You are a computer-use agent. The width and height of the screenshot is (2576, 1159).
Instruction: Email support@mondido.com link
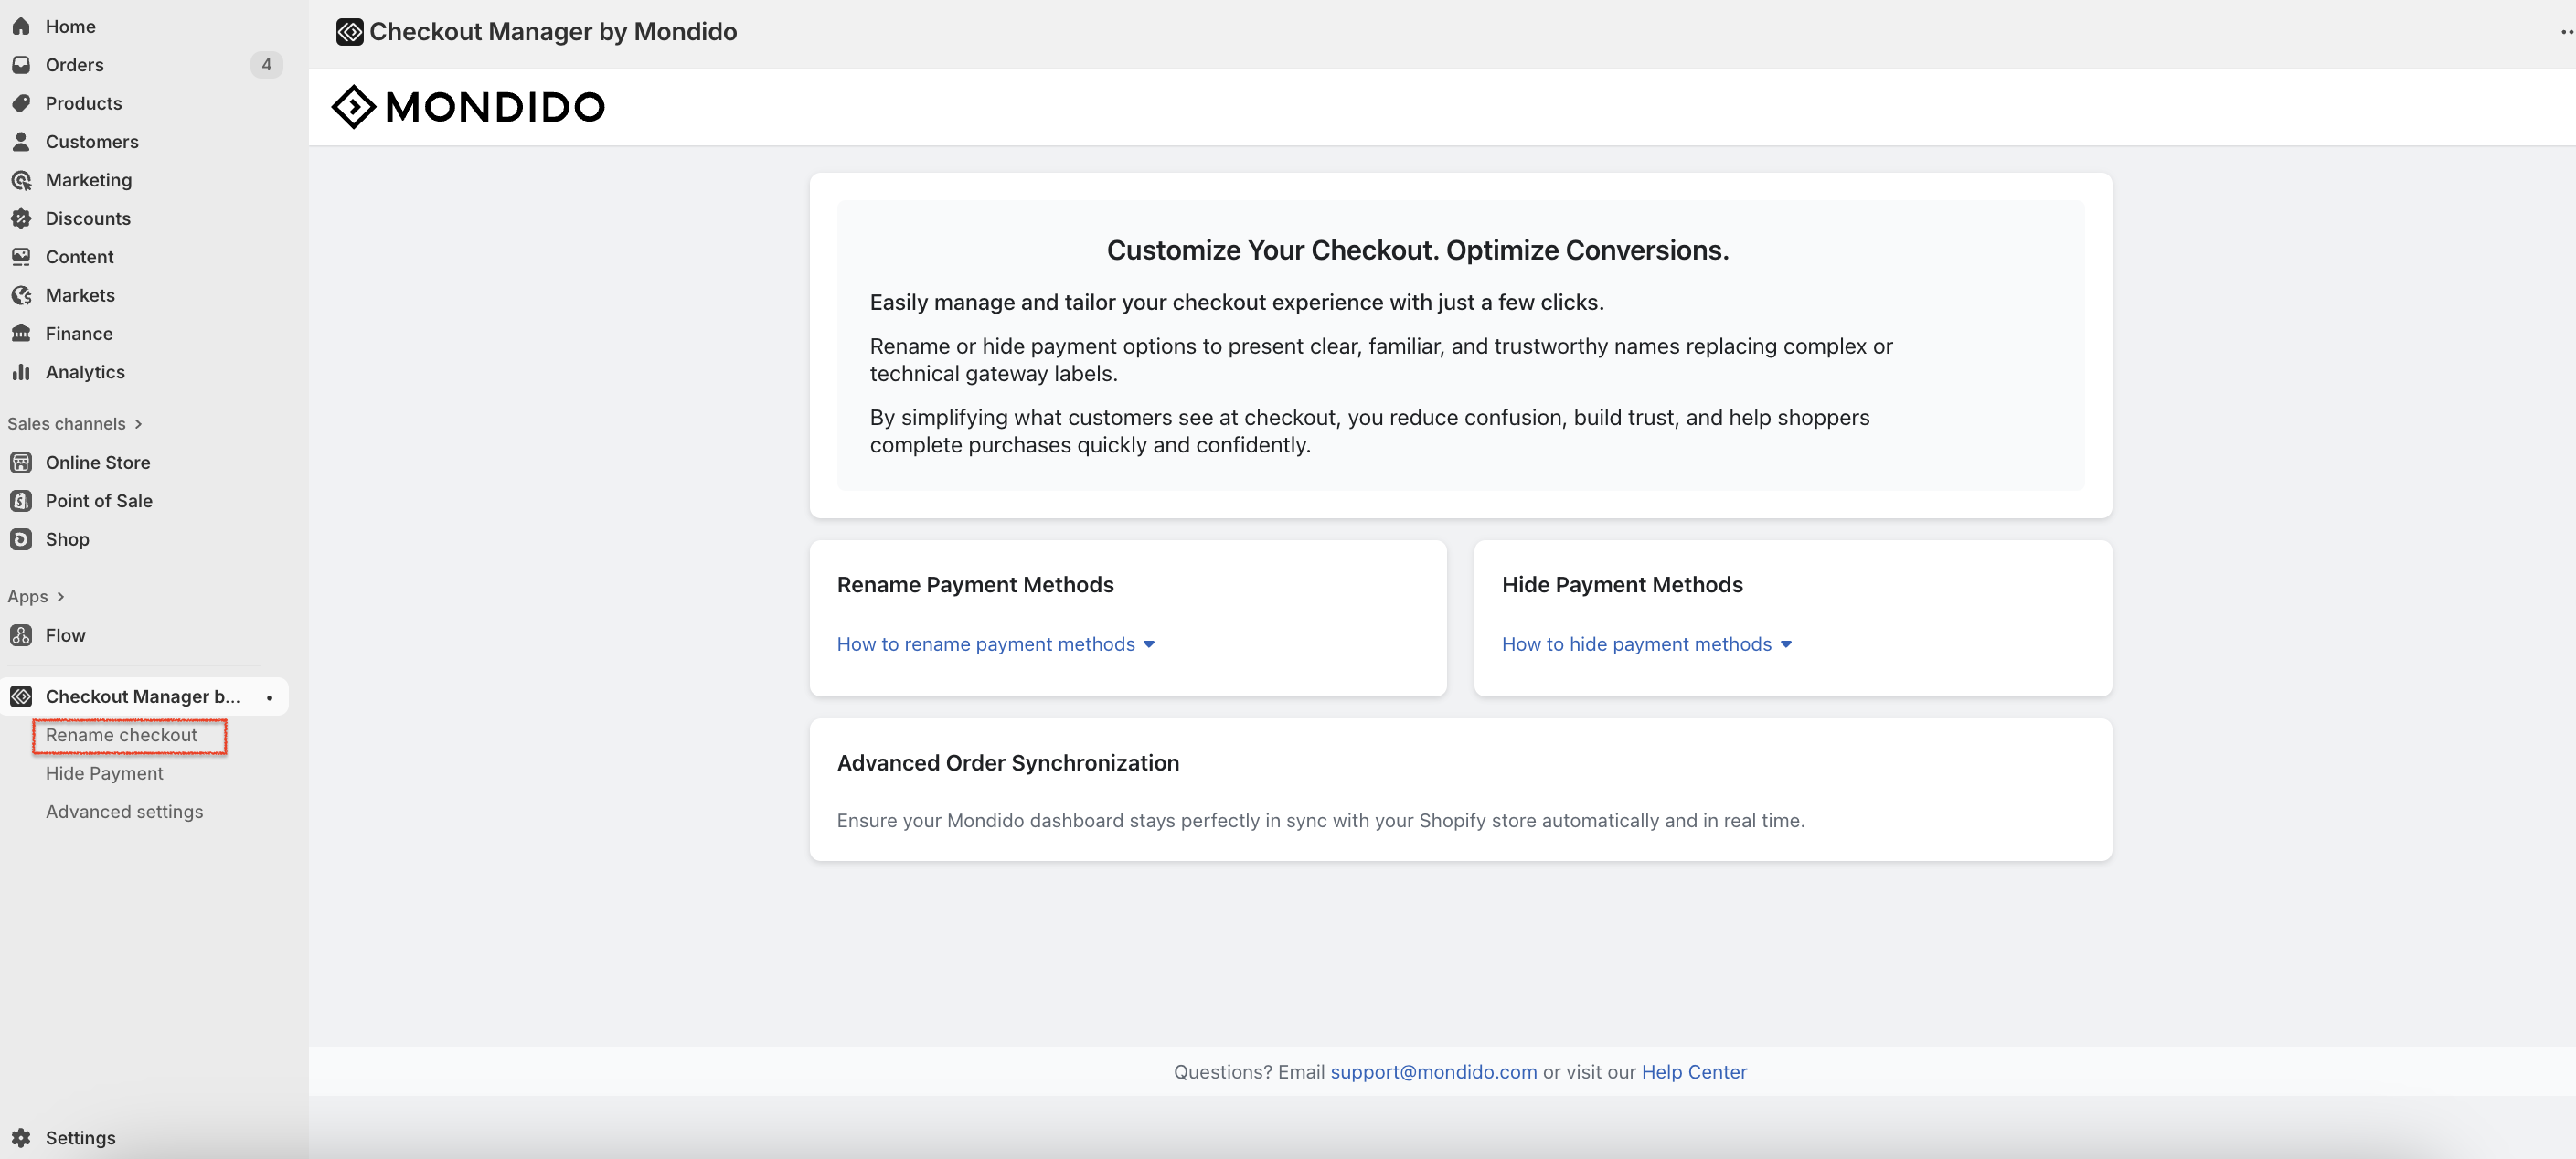pyautogui.click(x=1433, y=1072)
